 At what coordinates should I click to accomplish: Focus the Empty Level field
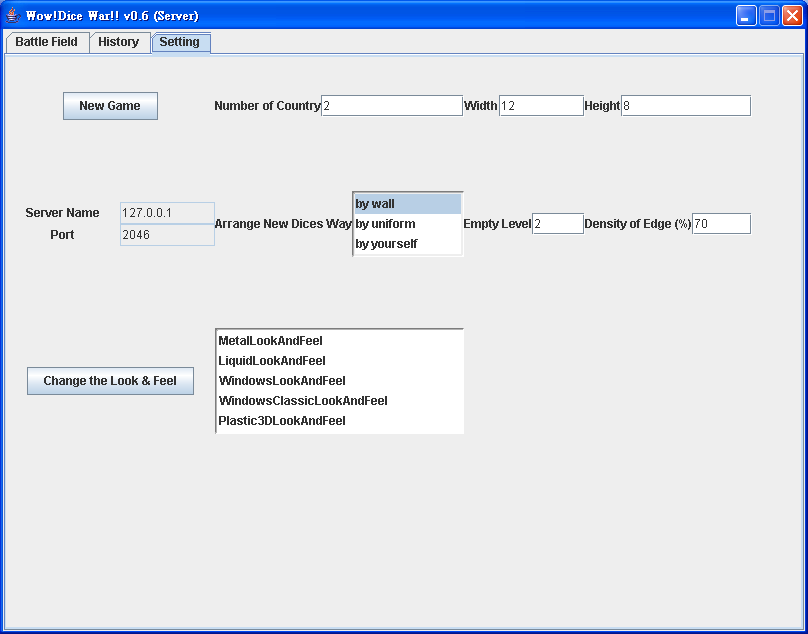557,224
